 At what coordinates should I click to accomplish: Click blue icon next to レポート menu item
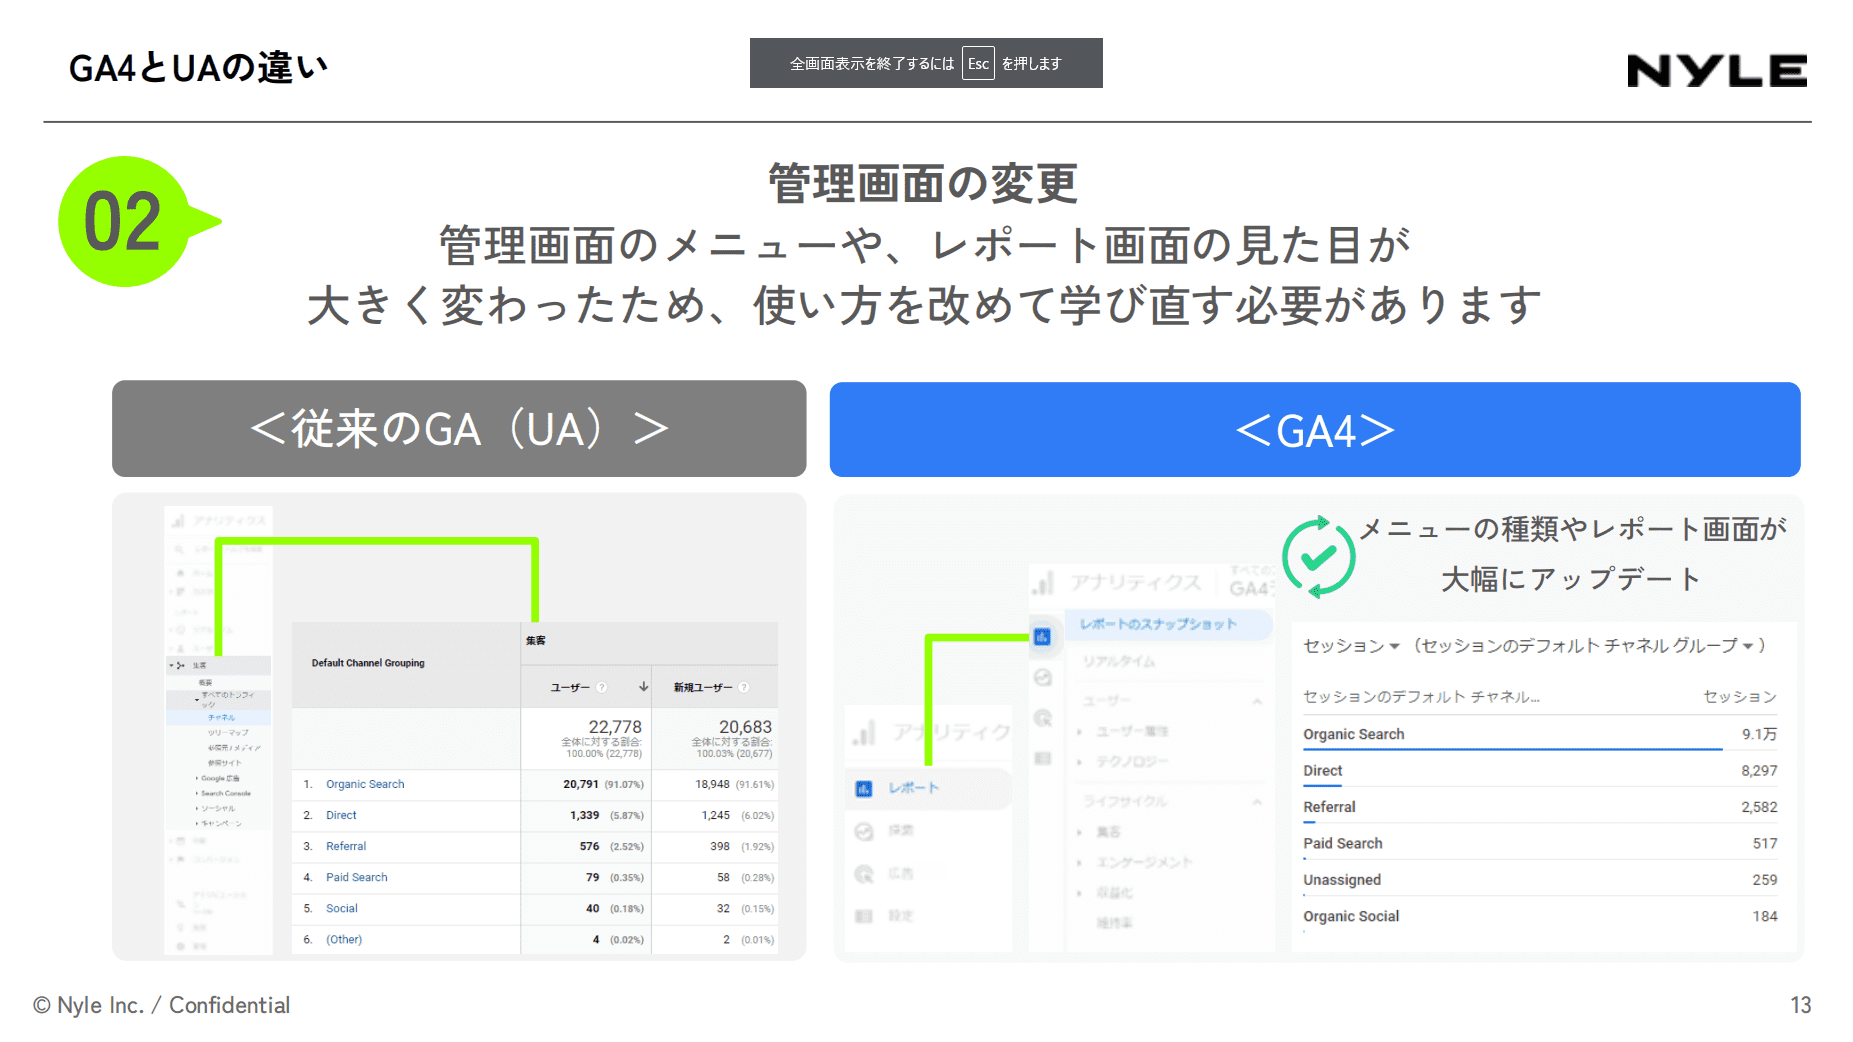(x=864, y=789)
